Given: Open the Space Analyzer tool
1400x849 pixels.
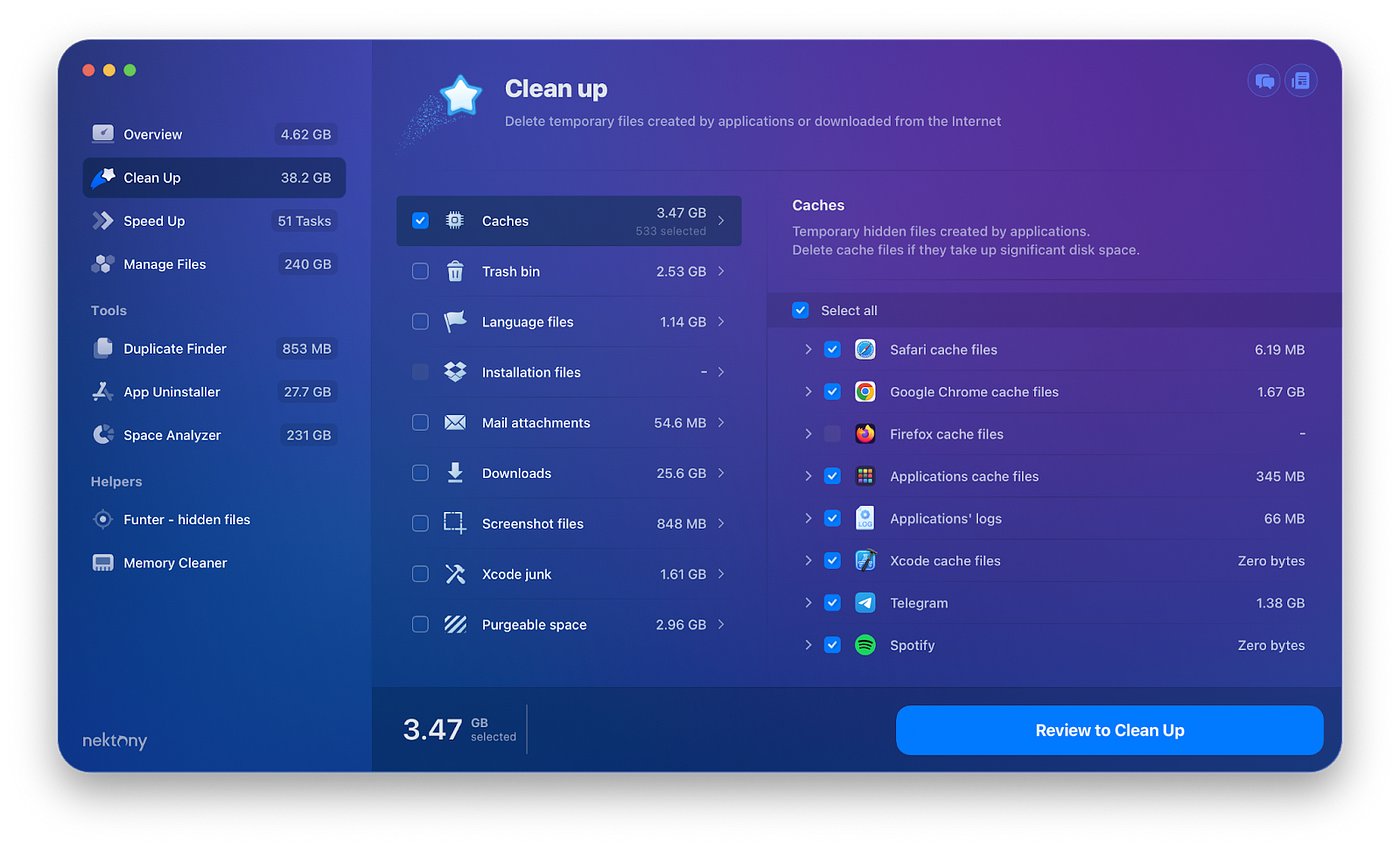Looking at the screenshot, I should tap(214, 435).
